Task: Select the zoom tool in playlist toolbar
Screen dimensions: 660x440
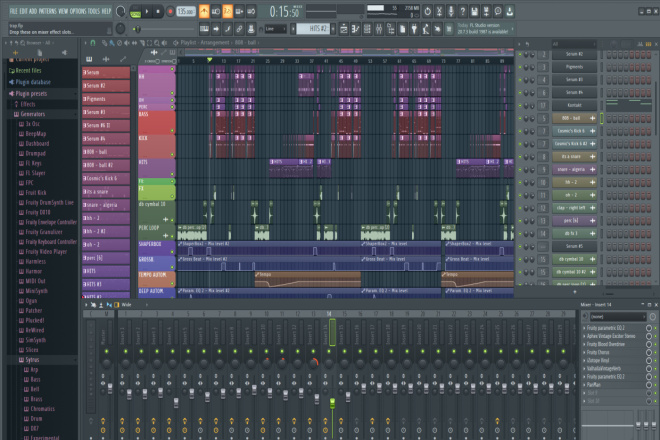Action: (x=157, y=43)
